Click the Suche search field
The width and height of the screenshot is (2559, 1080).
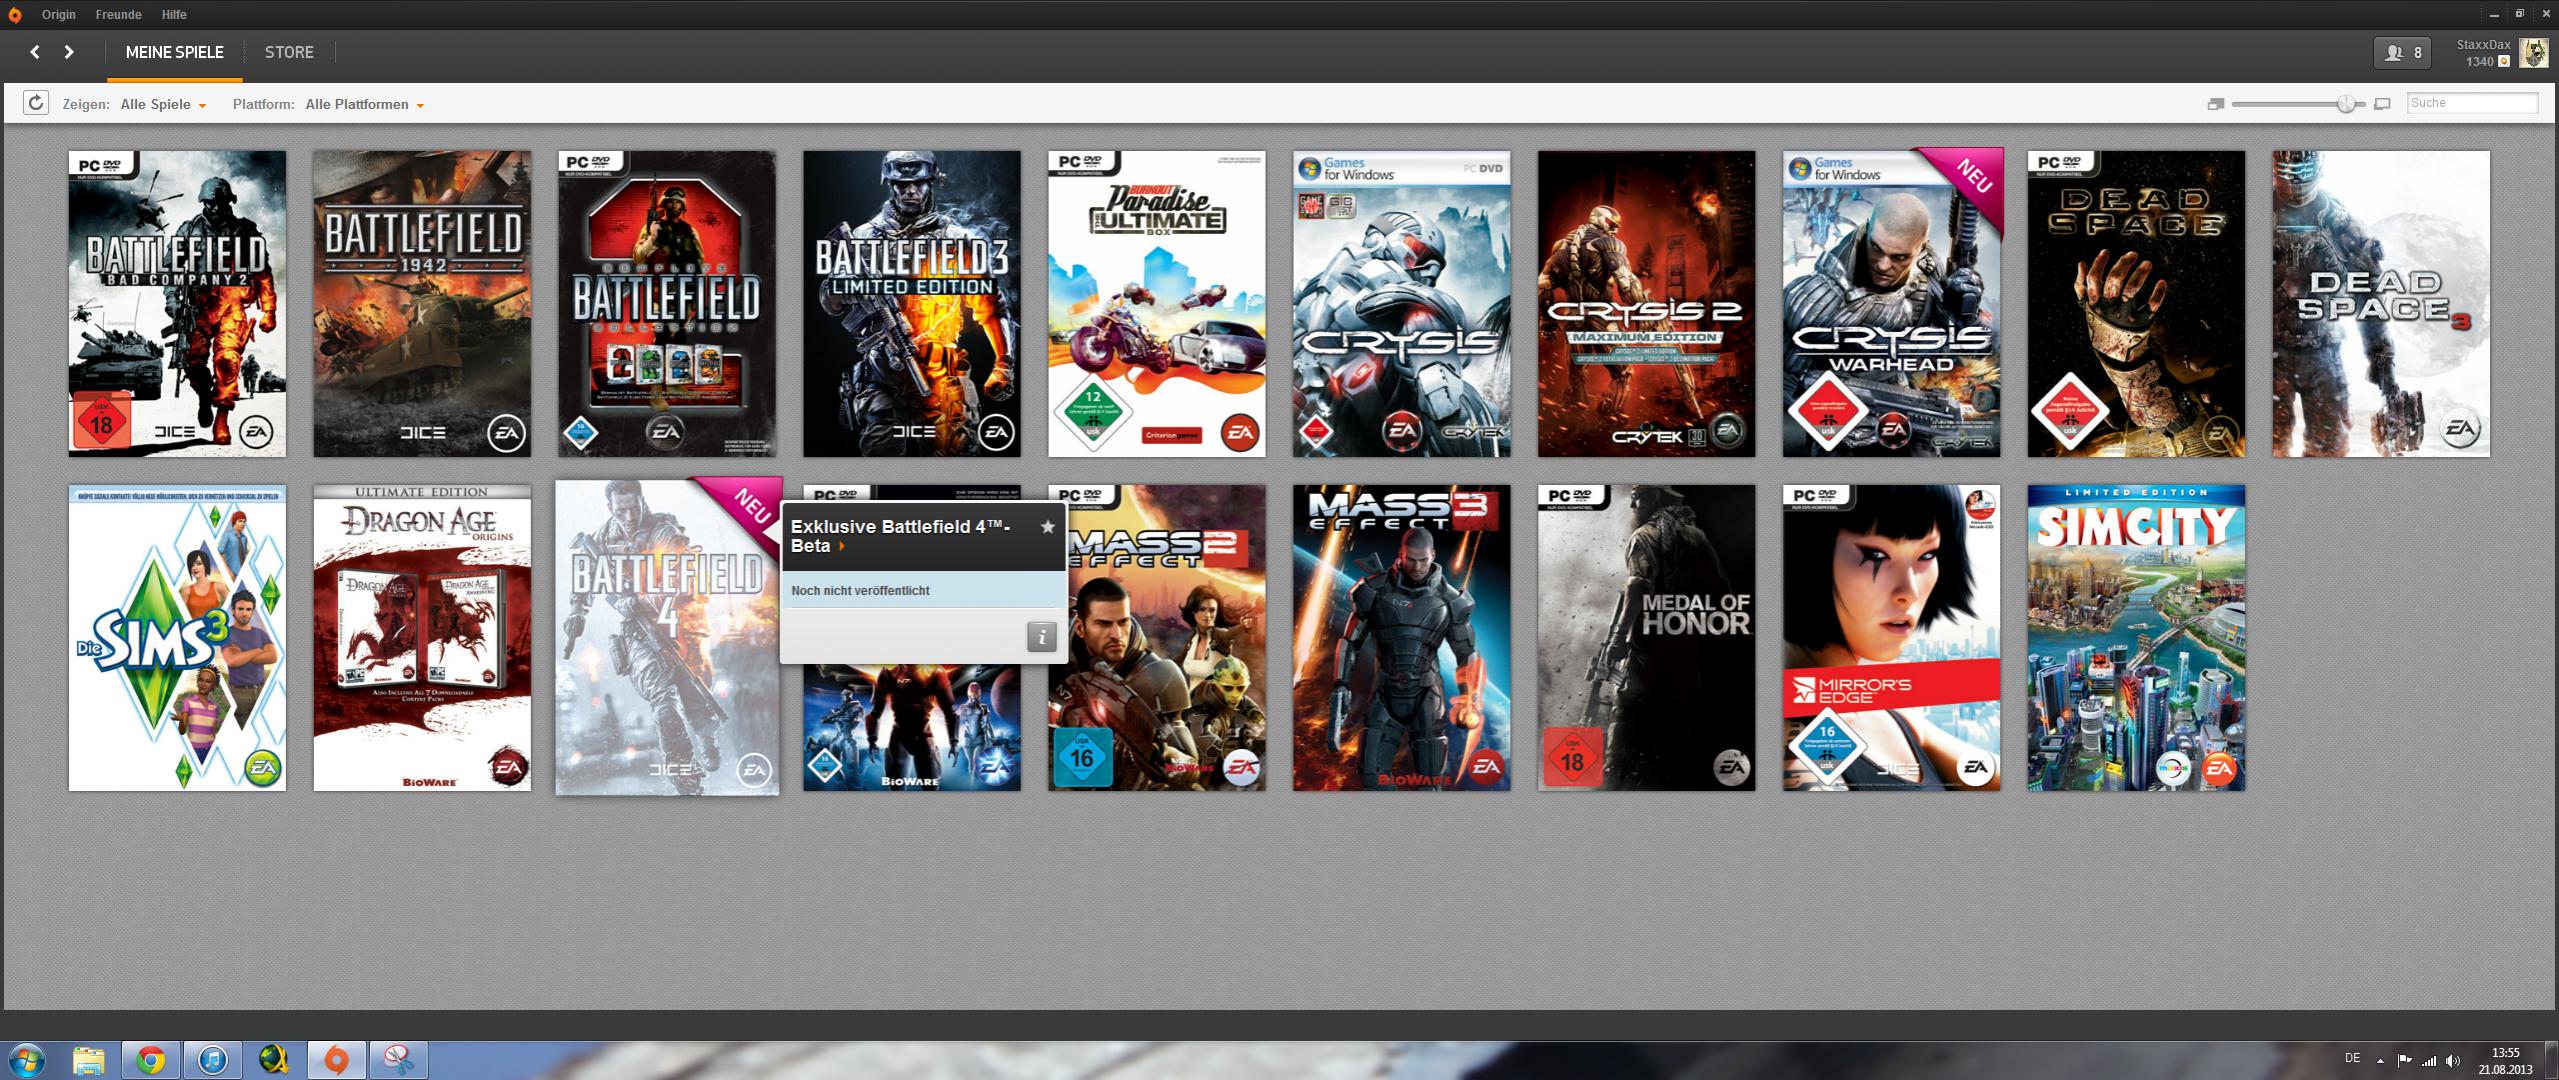(2471, 103)
